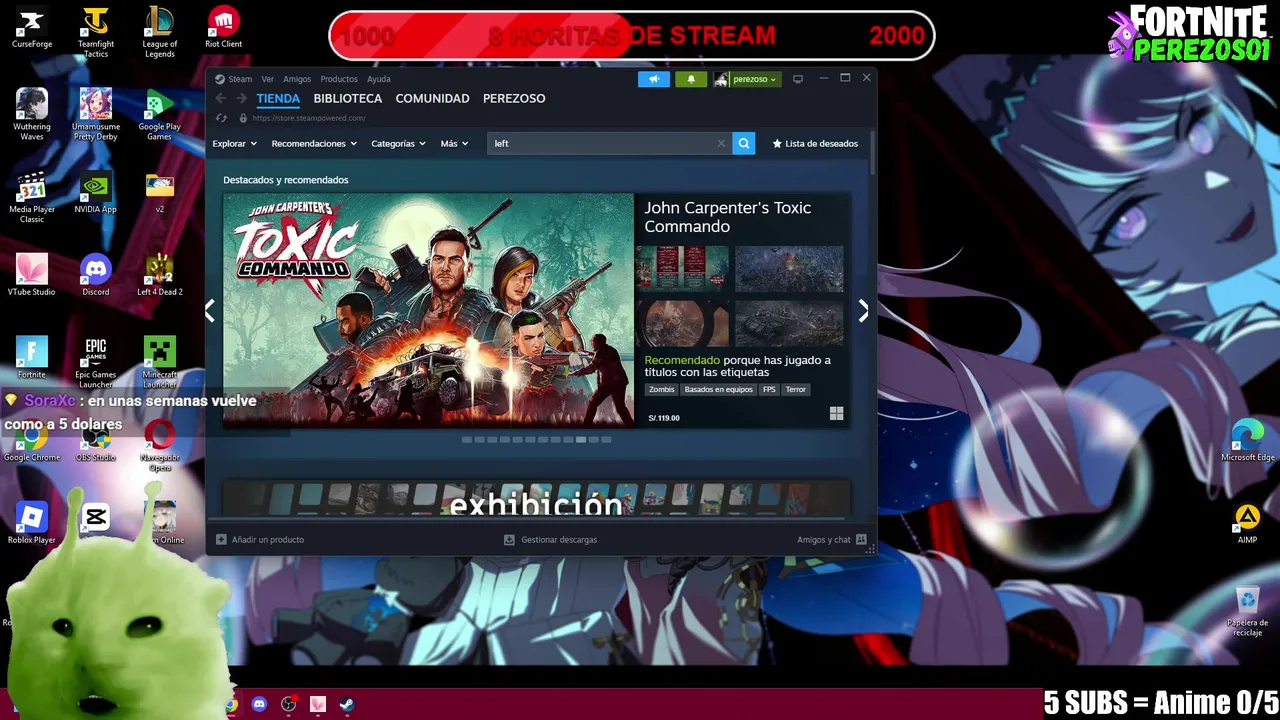The height and width of the screenshot is (720, 1280).
Task: Launch Discord from desktop icon
Action: click(x=96, y=275)
